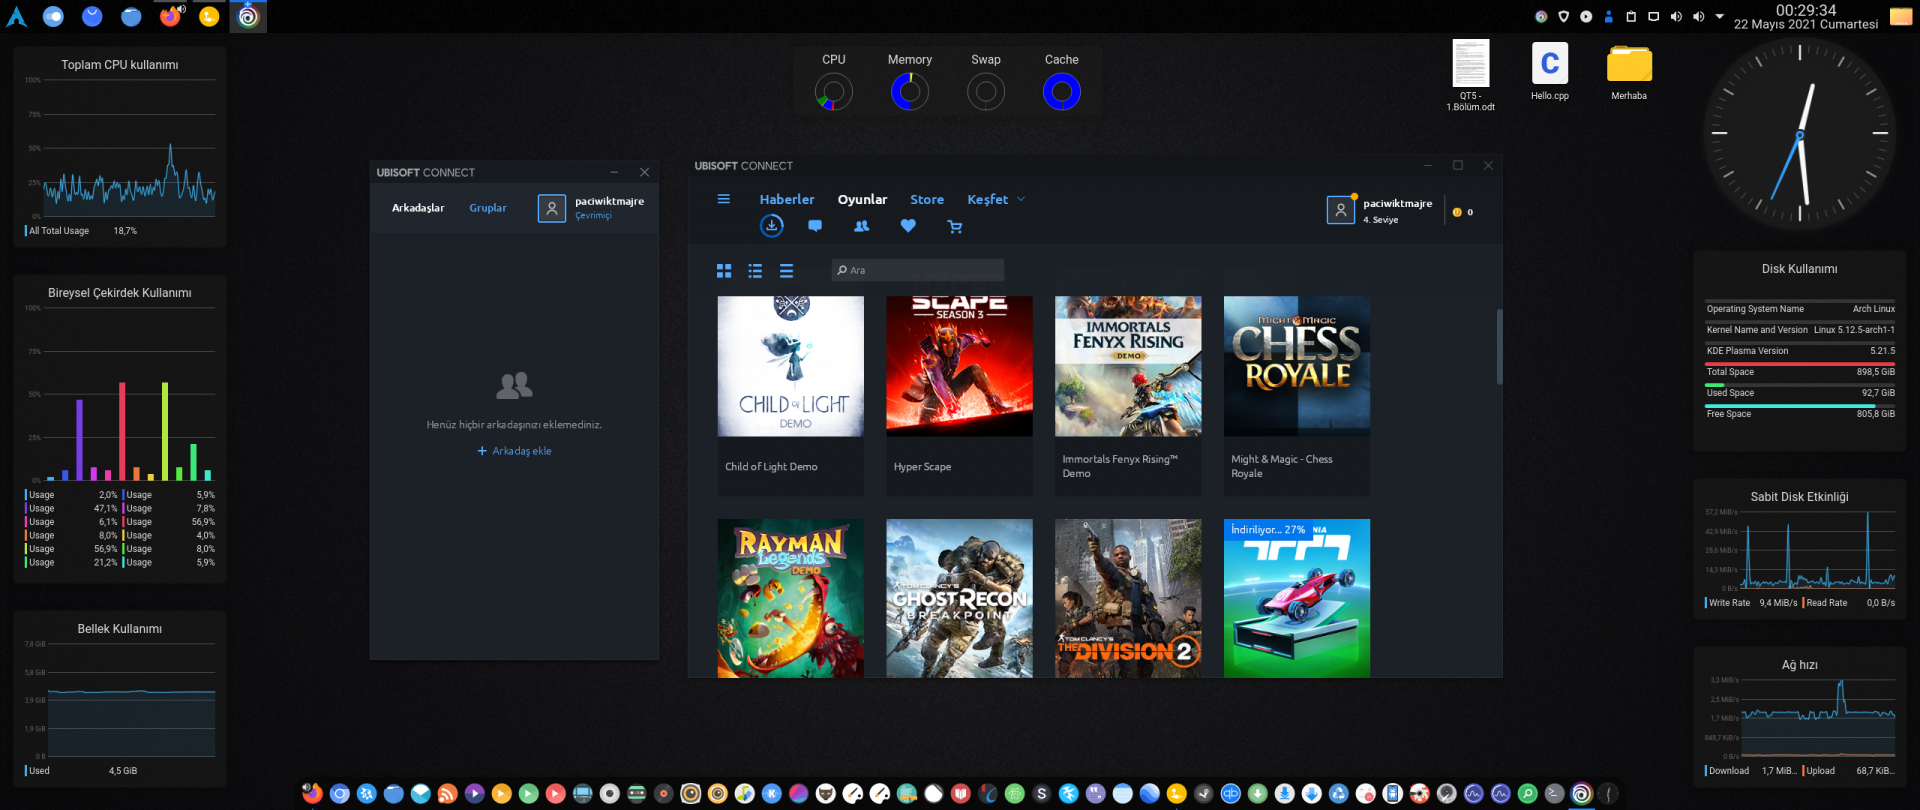Open the Arch Linux application launcher

point(17,16)
